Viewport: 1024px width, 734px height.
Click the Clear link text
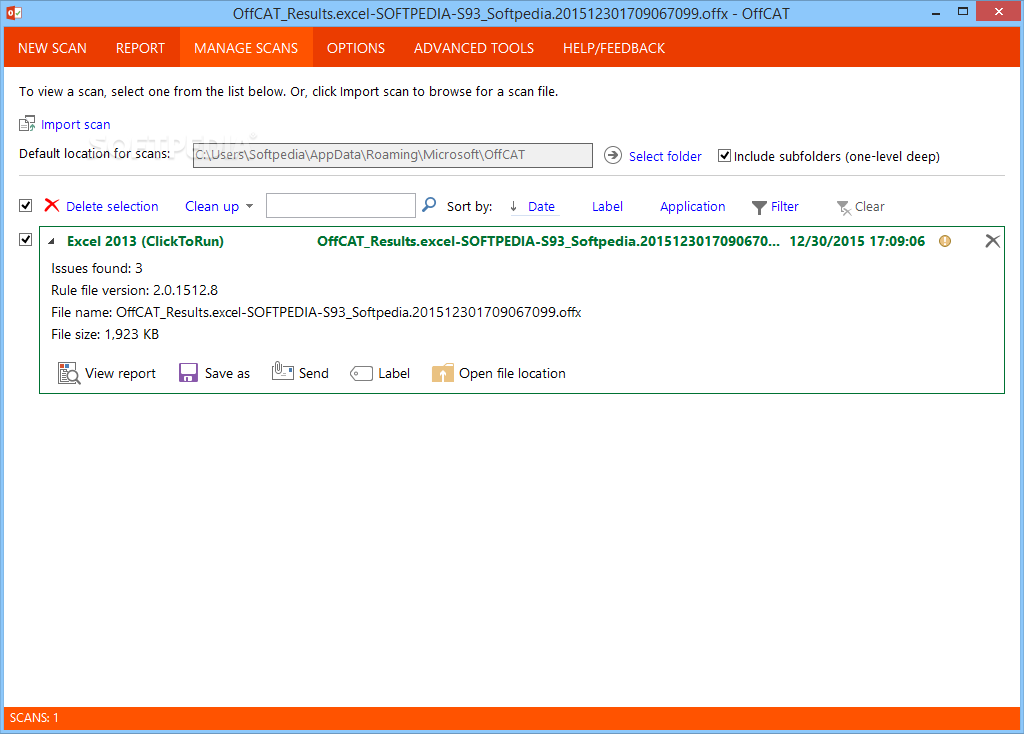pyautogui.click(x=869, y=206)
